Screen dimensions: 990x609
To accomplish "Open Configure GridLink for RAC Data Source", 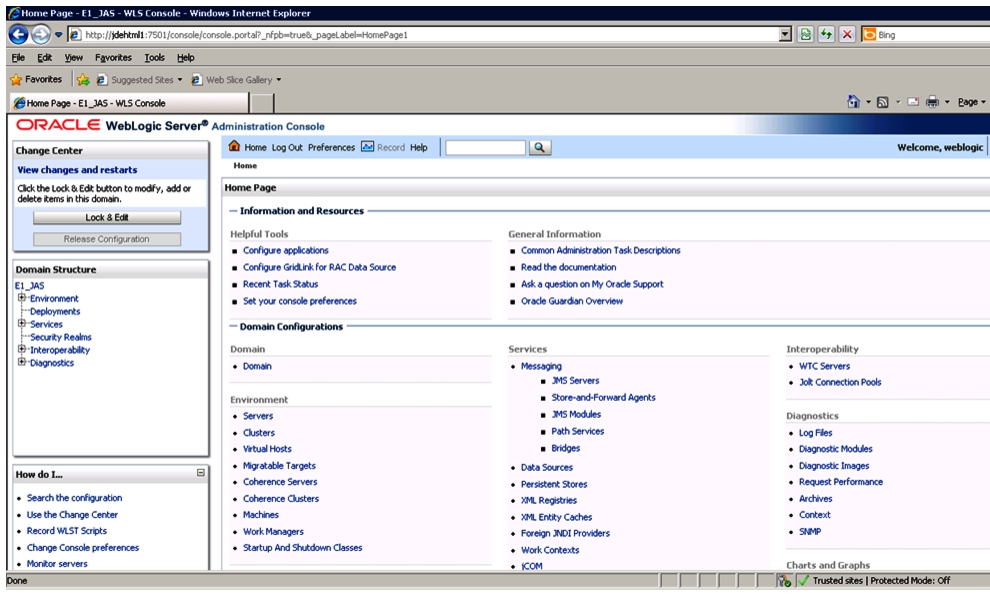I will [319, 268].
